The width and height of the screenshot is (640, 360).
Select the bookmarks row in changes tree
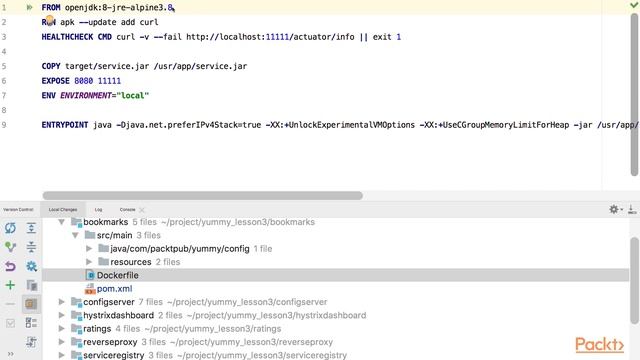[335, 222]
